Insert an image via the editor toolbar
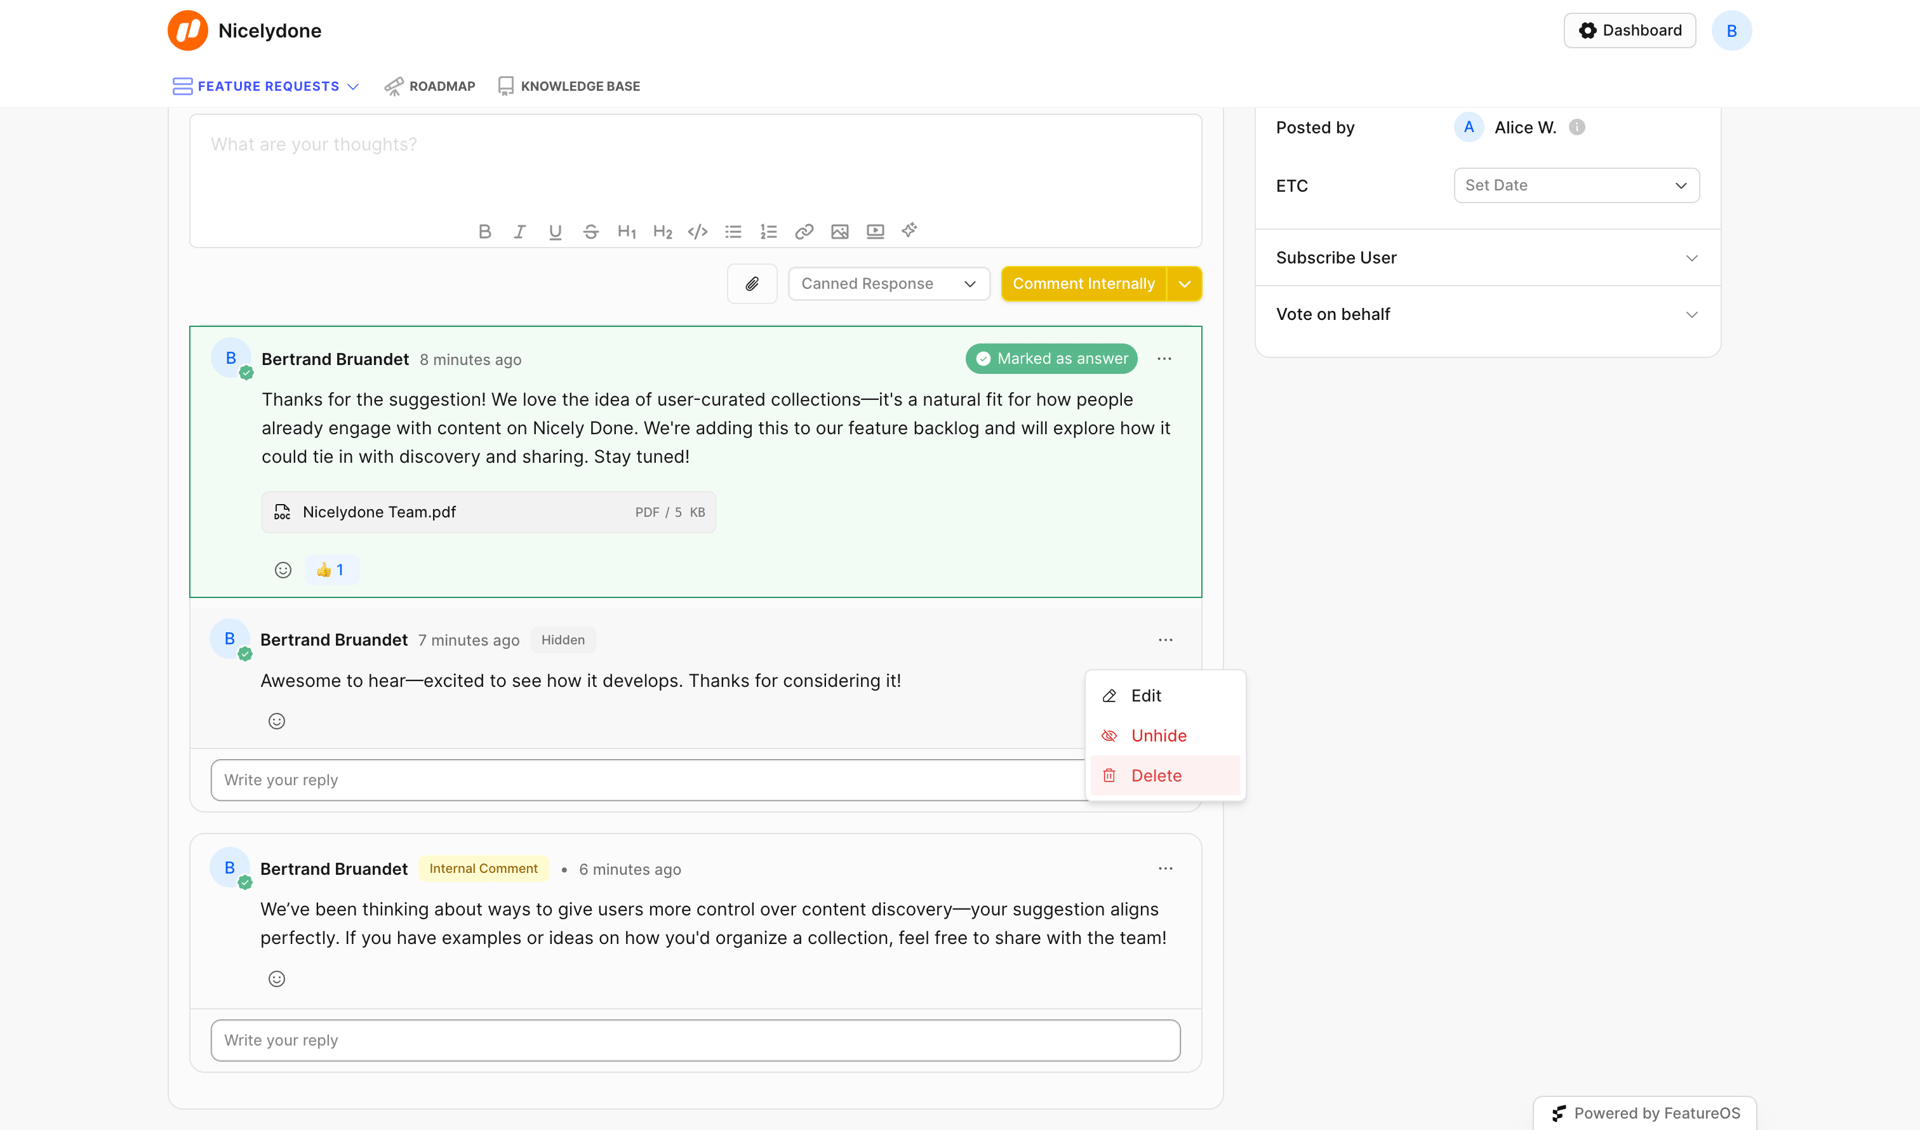Screen dimensions: 1920x1130 coord(840,231)
